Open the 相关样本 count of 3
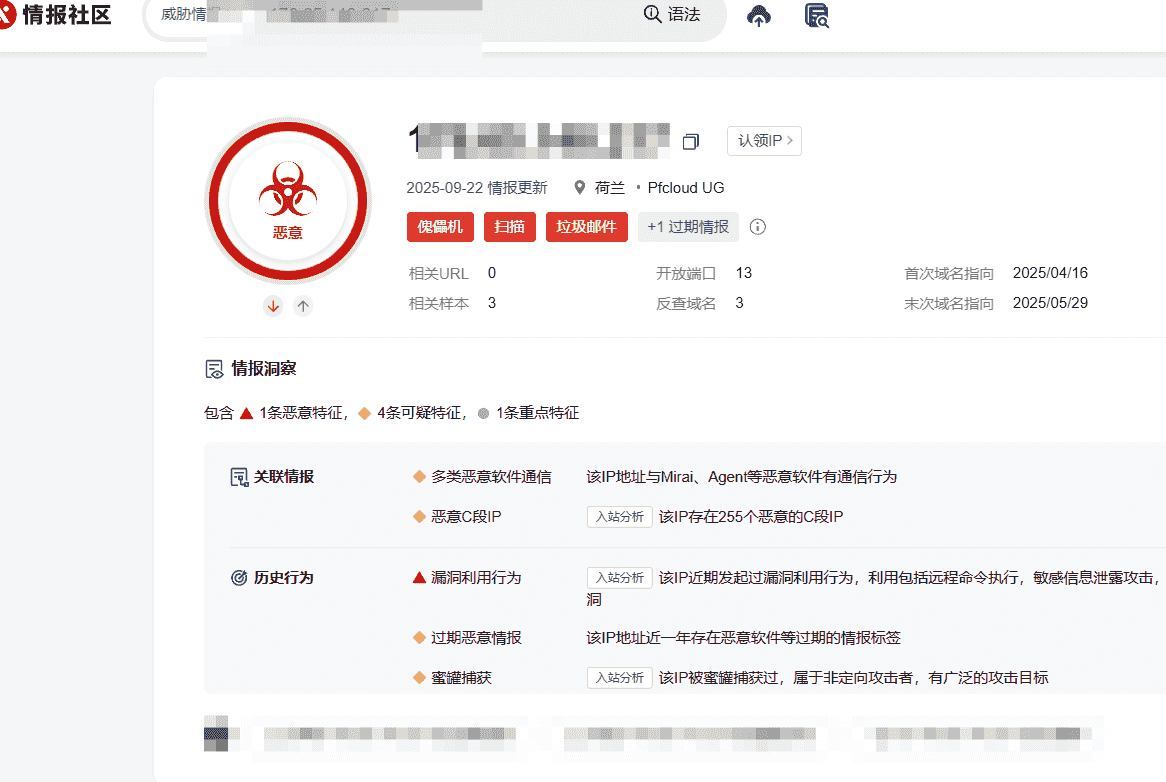Image resolution: width=1166 pixels, height=782 pixels. coord(492,303)
